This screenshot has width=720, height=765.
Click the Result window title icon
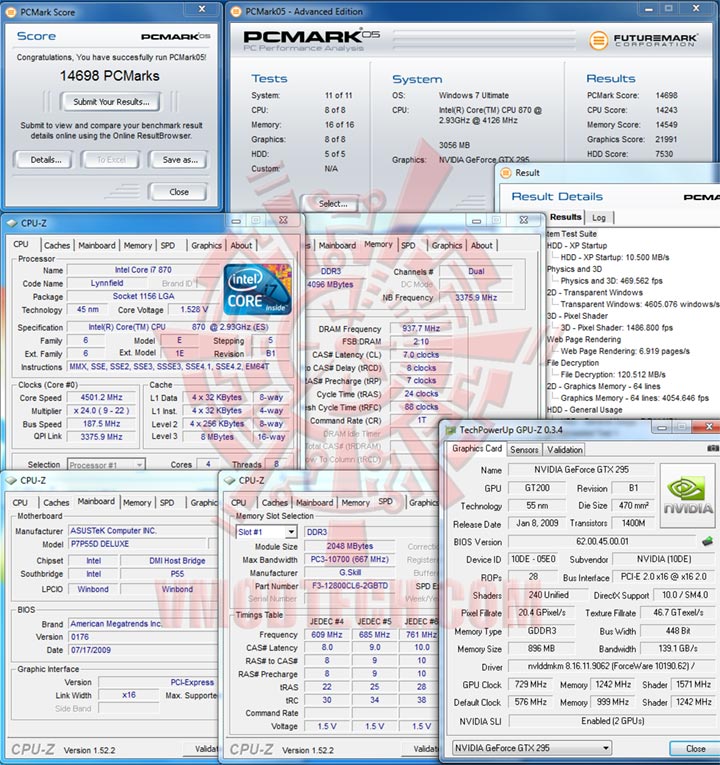pyautogui.click(x=506, y=173)
